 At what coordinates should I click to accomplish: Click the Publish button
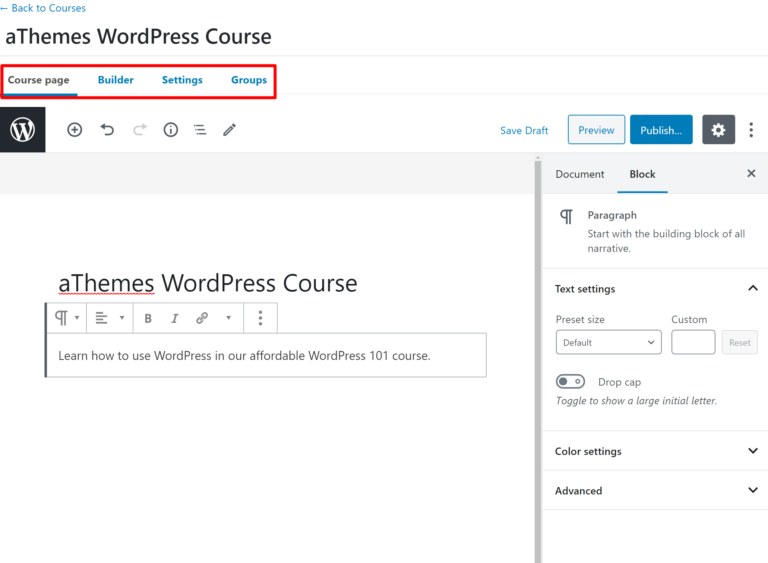661,130
